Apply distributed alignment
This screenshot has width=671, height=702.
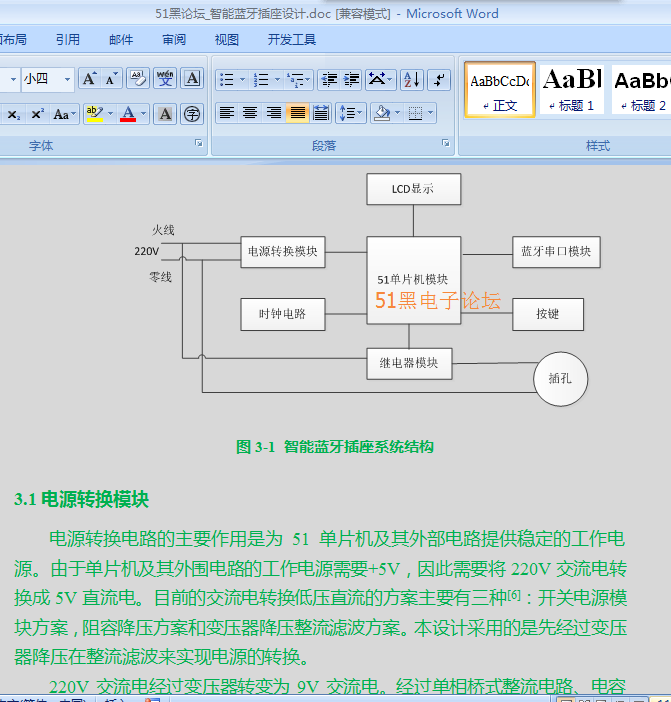321,113
